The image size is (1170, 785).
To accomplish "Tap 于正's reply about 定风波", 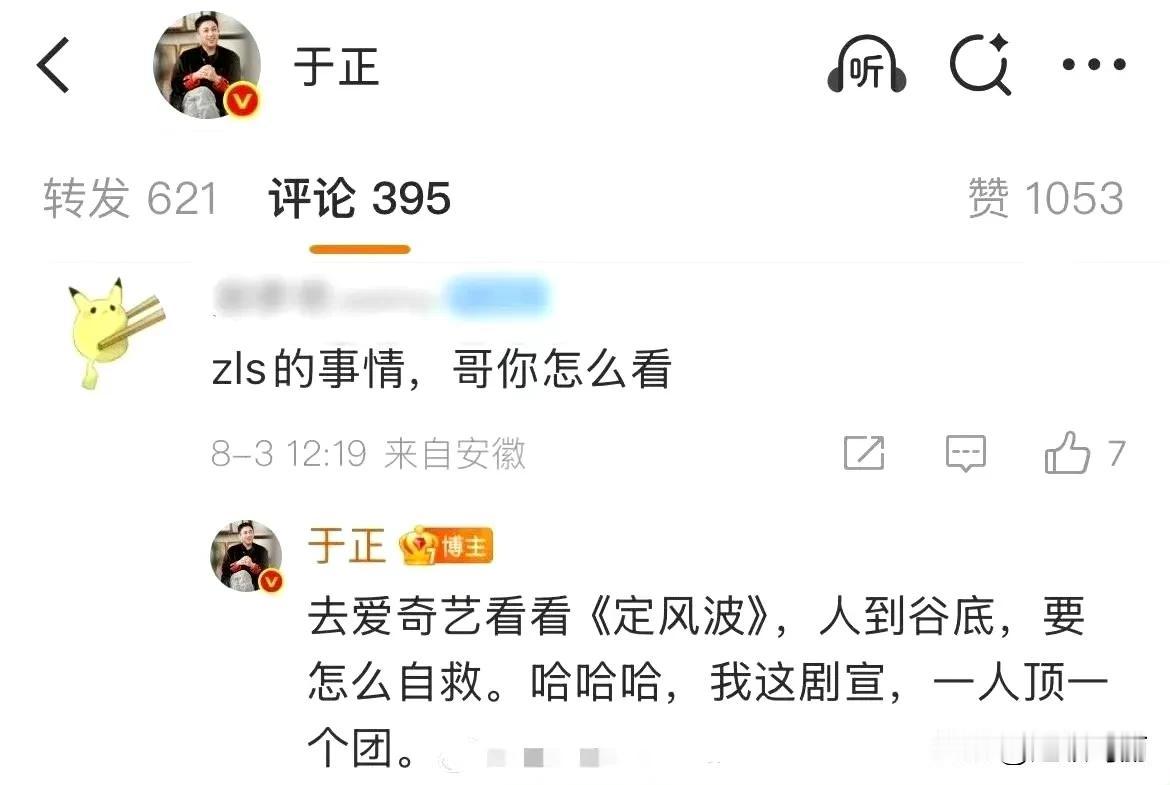I will click(708, 681).
